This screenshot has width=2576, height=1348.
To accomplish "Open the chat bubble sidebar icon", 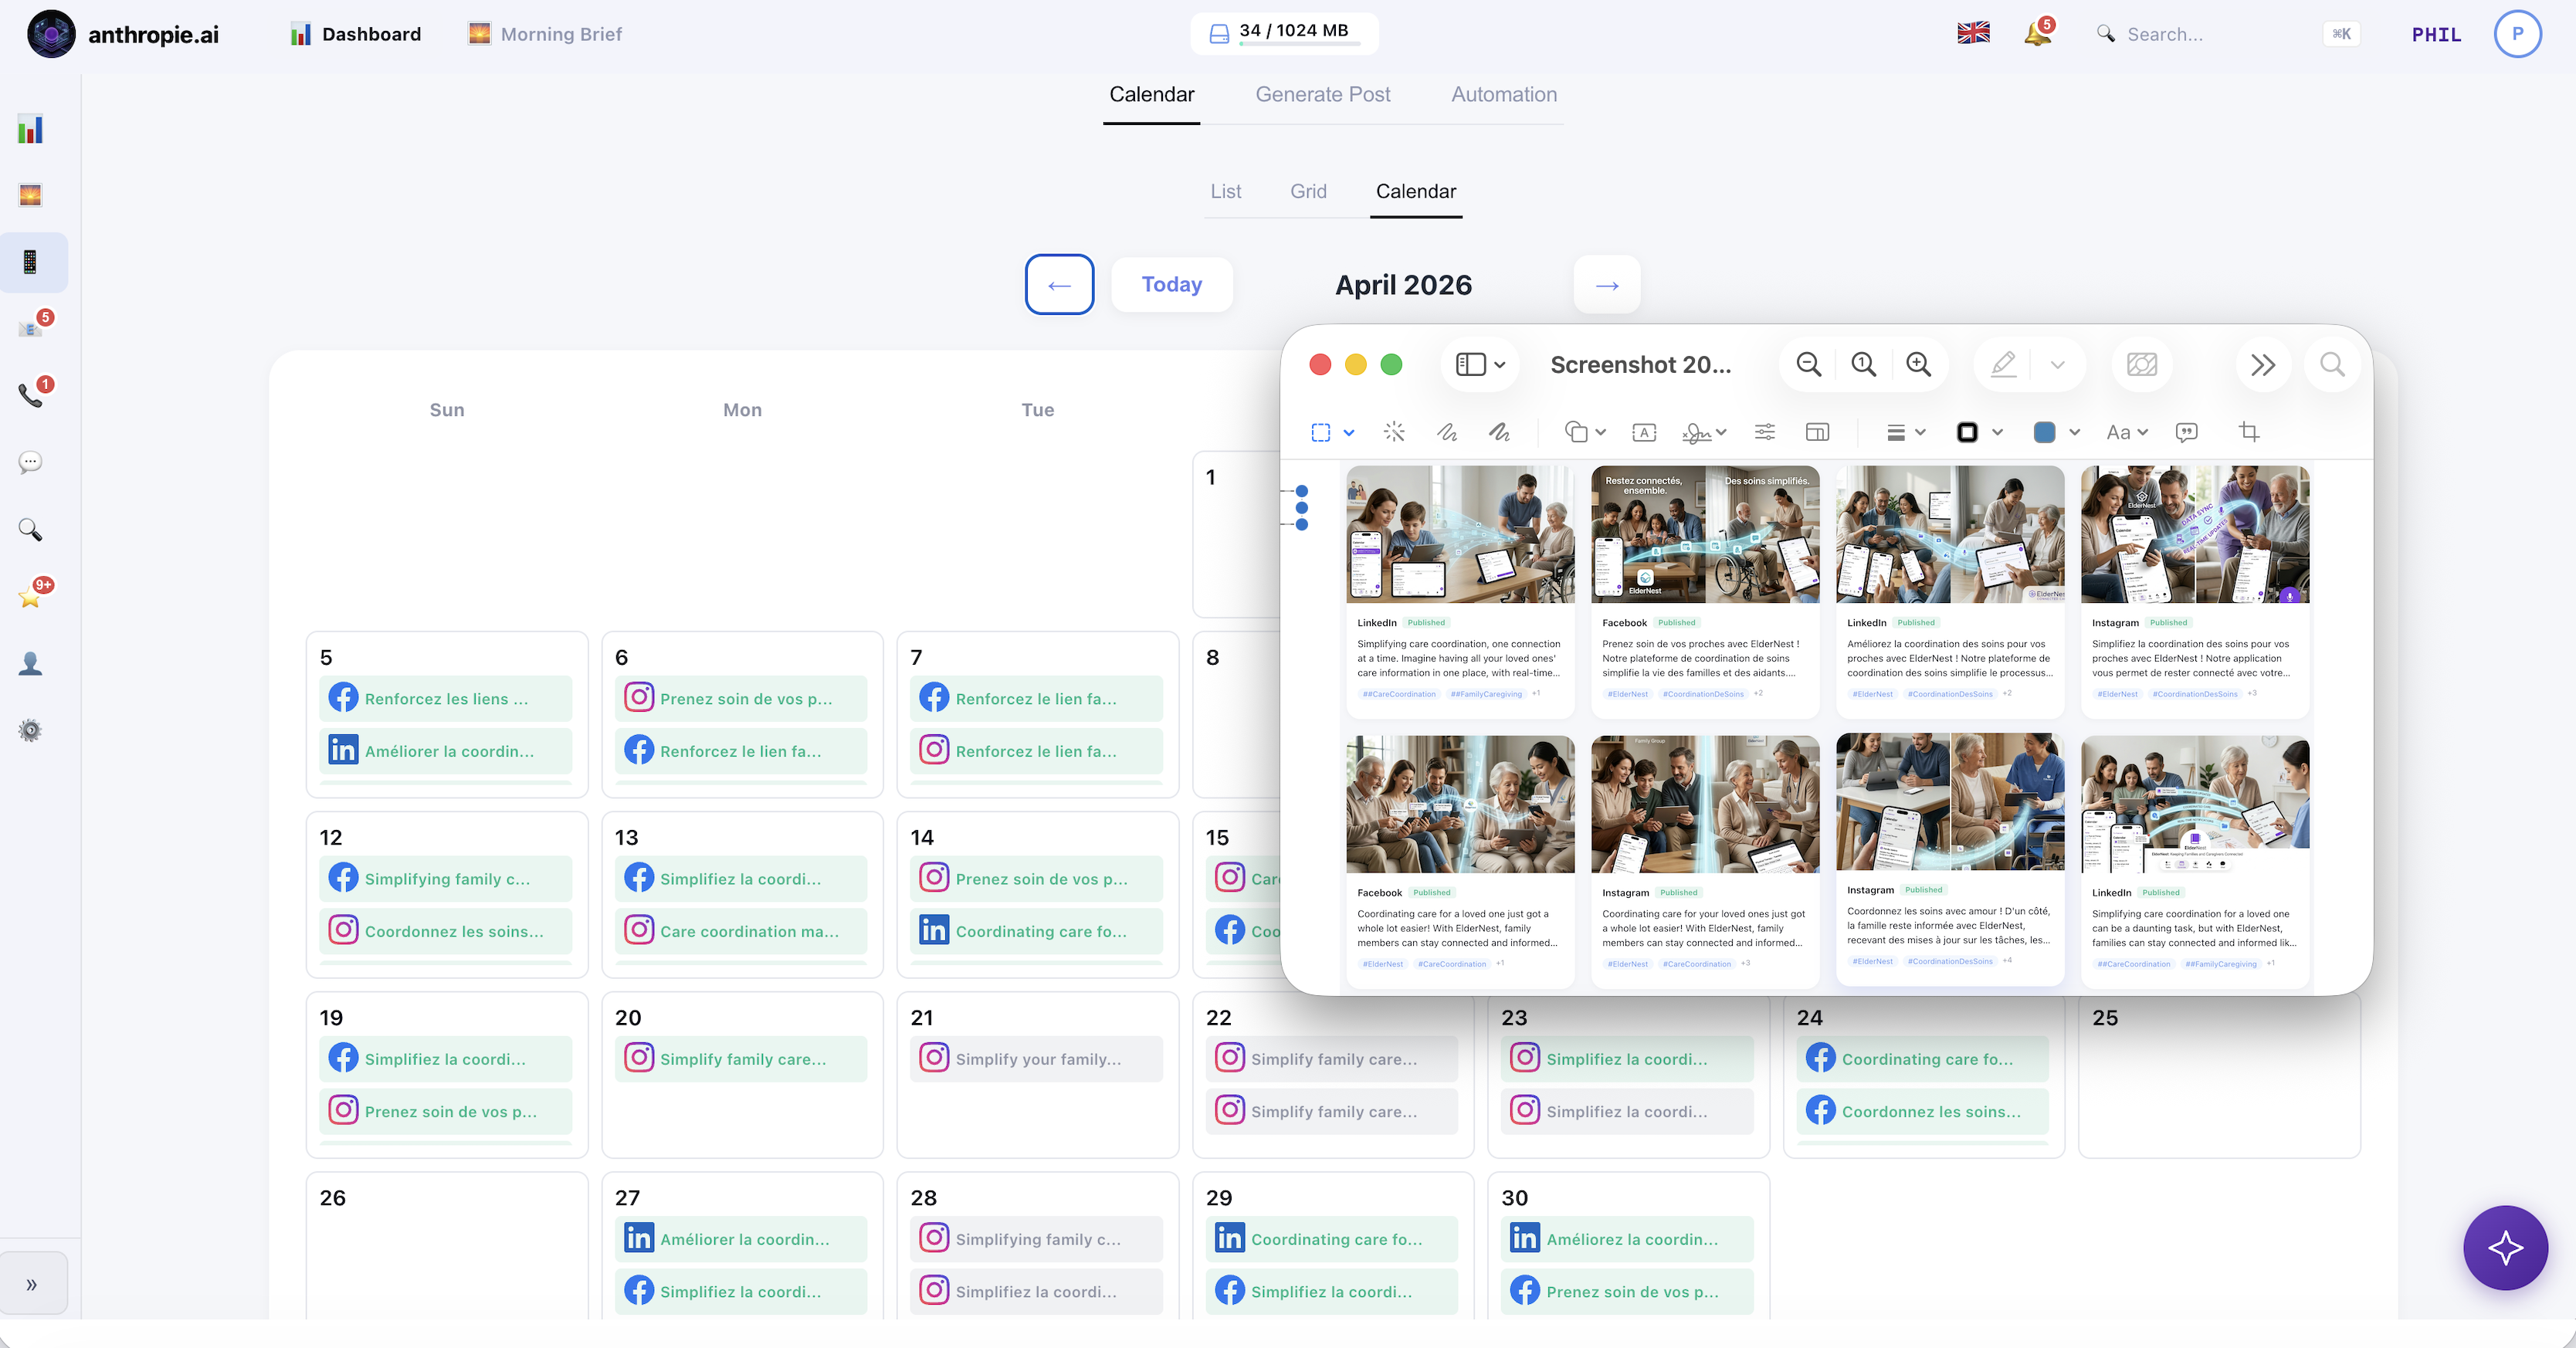I will coord(30,462).
